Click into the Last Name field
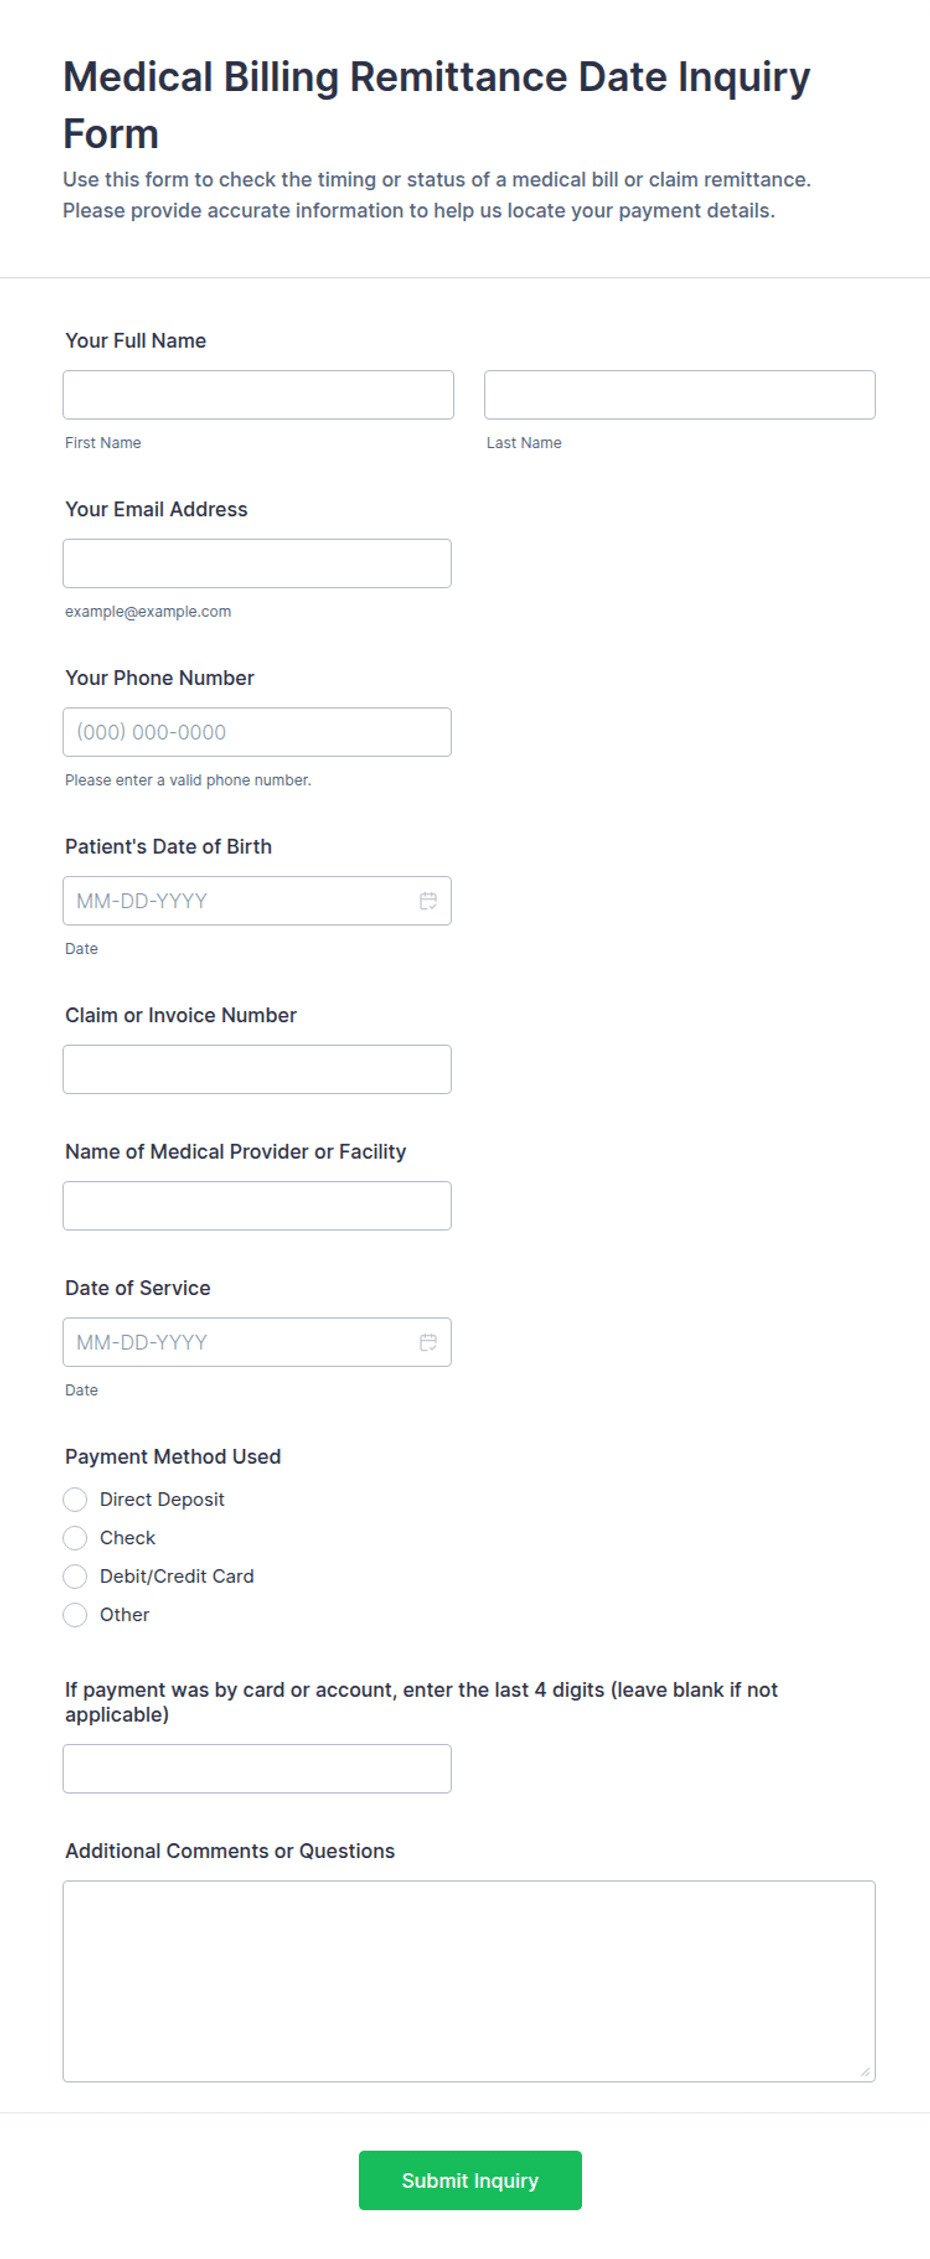 click(679, 395)
